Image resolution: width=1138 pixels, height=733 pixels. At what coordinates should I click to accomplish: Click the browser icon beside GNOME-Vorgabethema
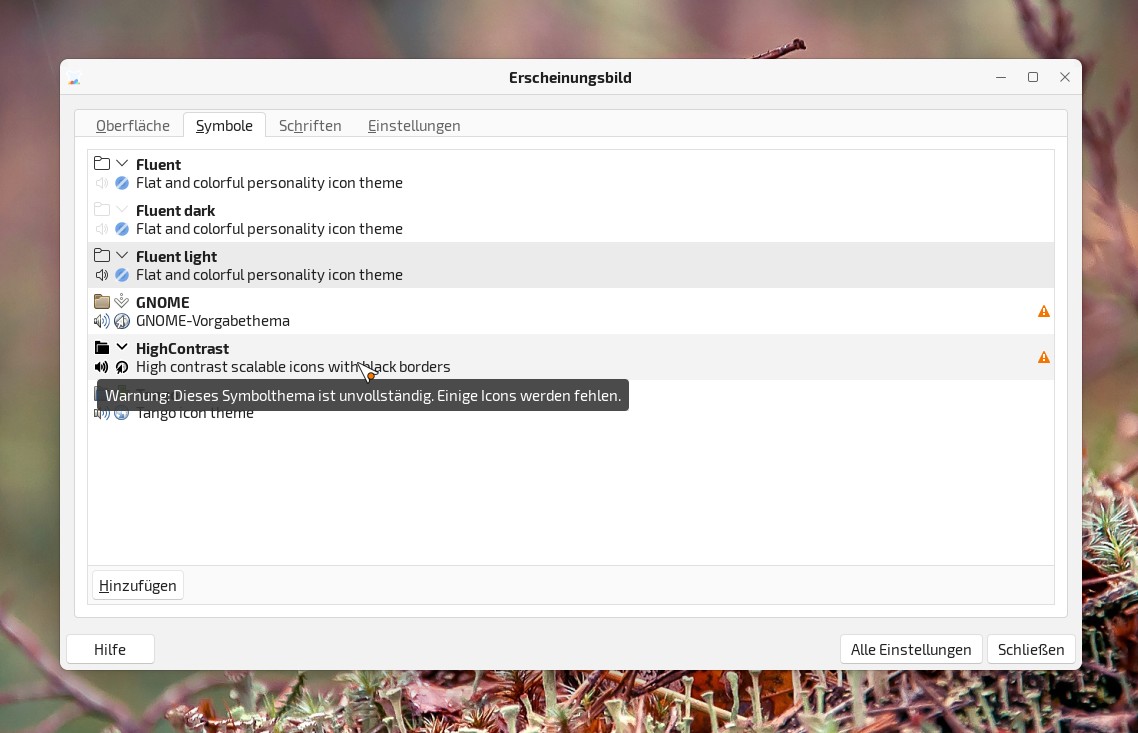pos(122,321)
